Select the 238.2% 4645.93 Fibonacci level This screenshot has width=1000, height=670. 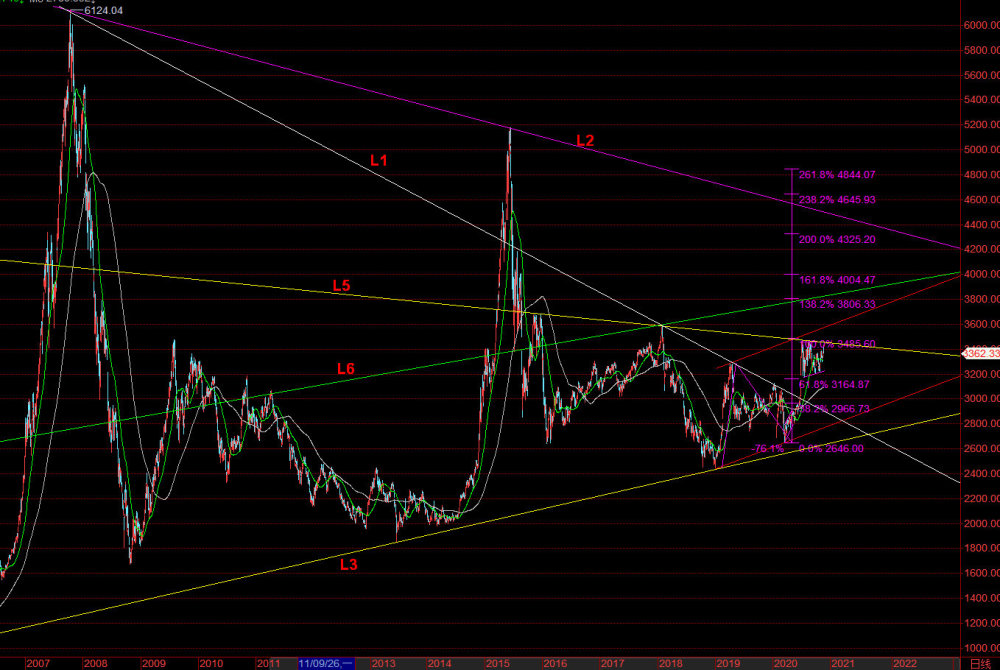(x=837, y=200)
